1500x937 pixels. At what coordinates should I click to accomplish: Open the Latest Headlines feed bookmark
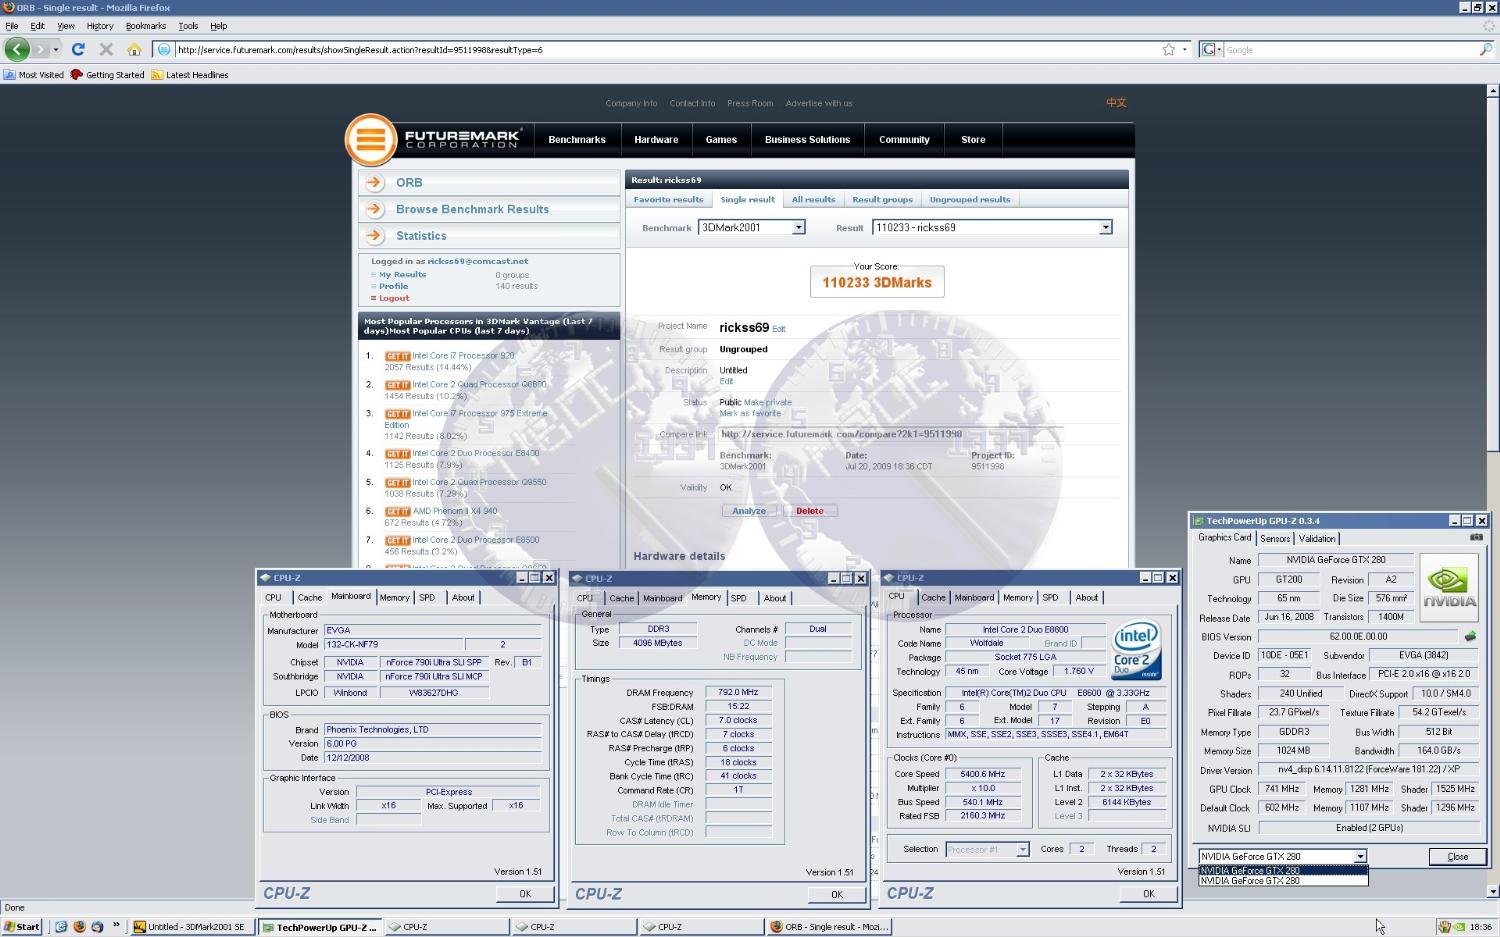189,75
